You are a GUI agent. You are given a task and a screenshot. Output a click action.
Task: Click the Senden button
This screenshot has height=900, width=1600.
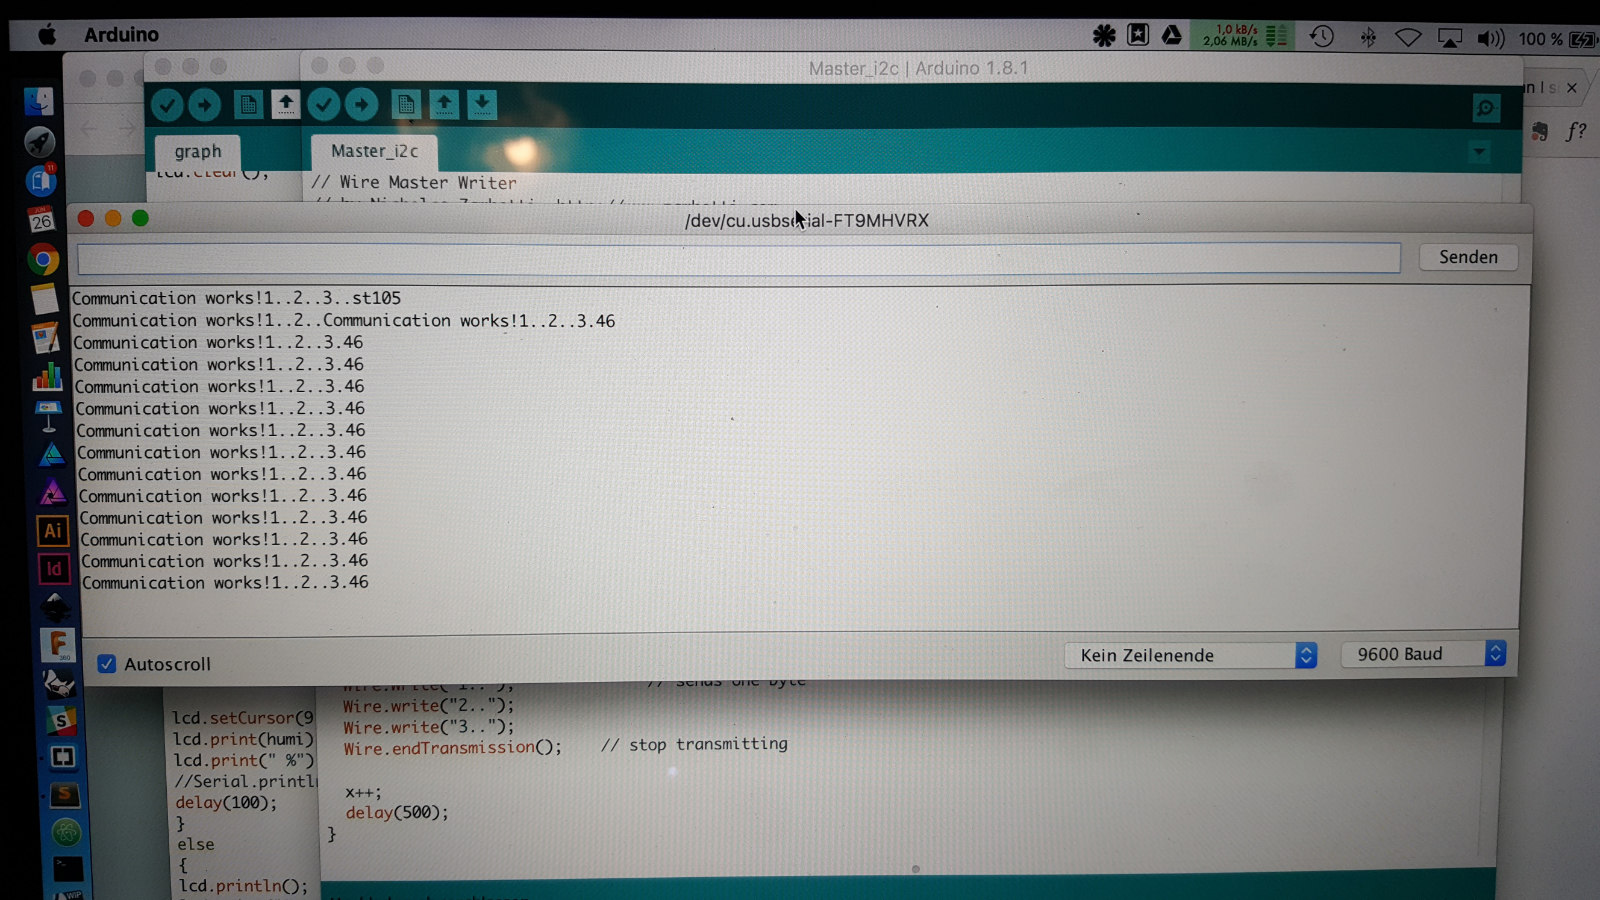coord(1468,257)
